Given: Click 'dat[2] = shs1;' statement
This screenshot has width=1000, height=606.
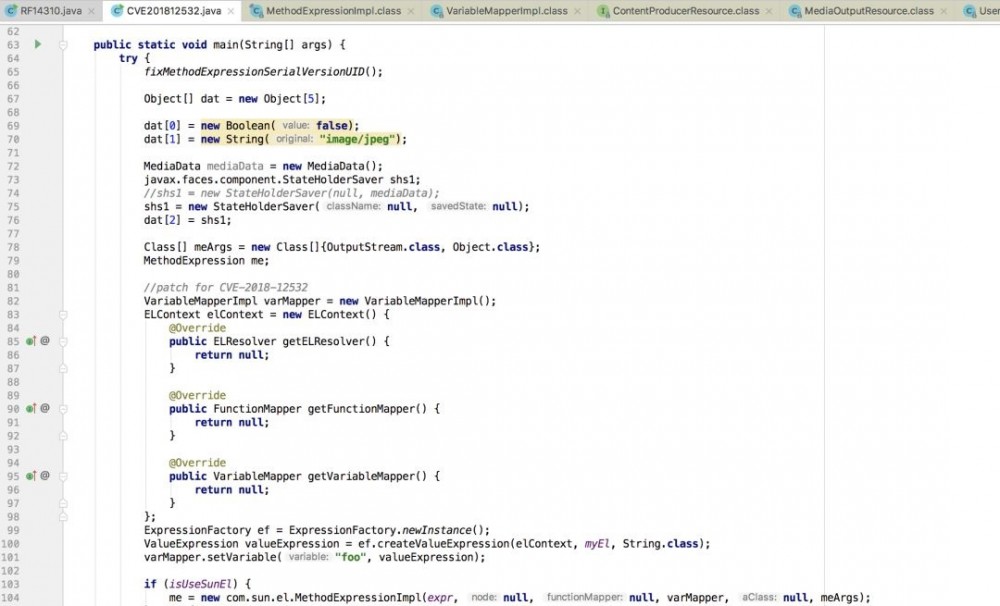Looking at the screenshot, I should [188, 220].
